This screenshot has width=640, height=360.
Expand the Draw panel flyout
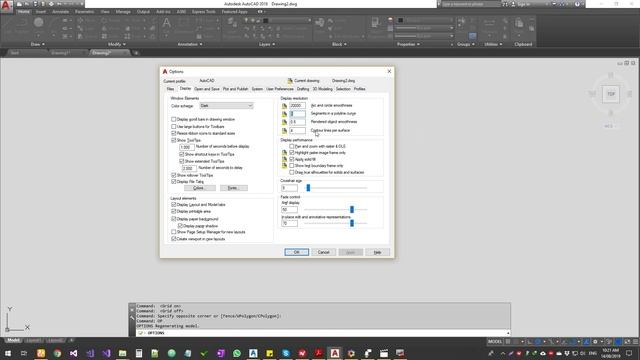(38, 44)
